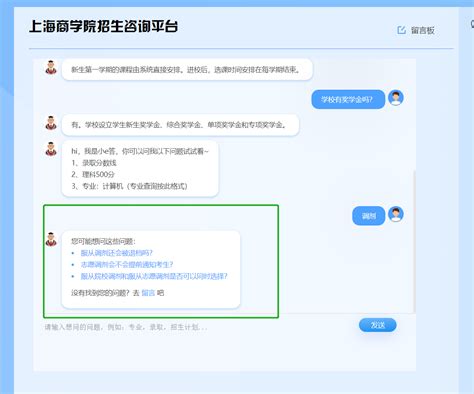This screenshot has height=394, width=474.
Task: Click the heading 您可能想问这些问题:
Action: click(103, 241)
